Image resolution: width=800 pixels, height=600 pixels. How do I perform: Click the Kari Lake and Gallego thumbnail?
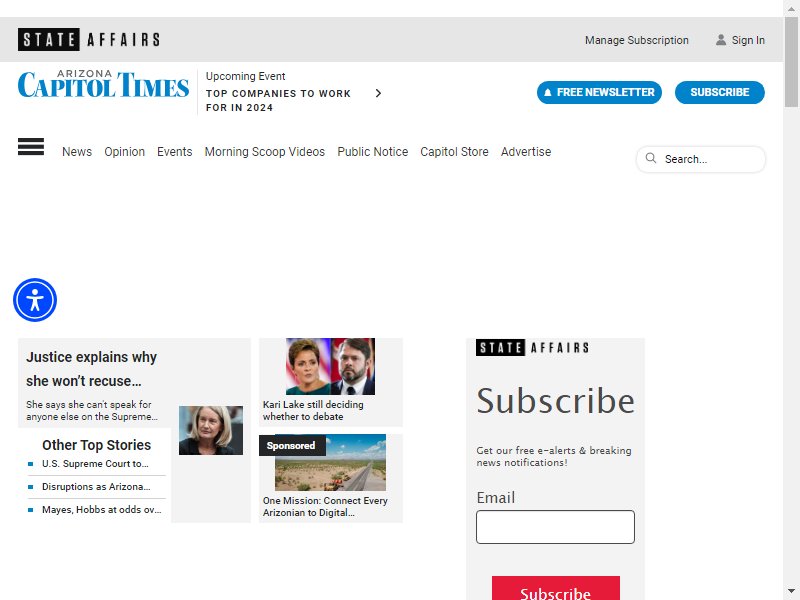pyautogui.click(x=331, y=366)
